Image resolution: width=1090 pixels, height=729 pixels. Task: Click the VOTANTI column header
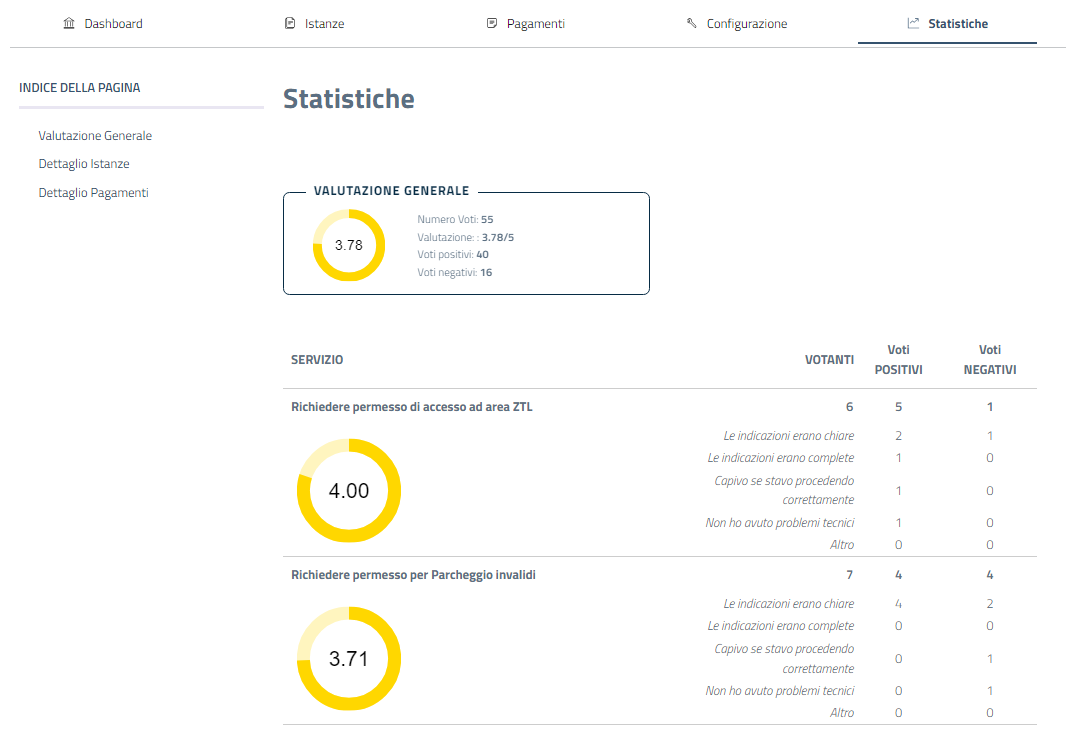click(829, 360)
